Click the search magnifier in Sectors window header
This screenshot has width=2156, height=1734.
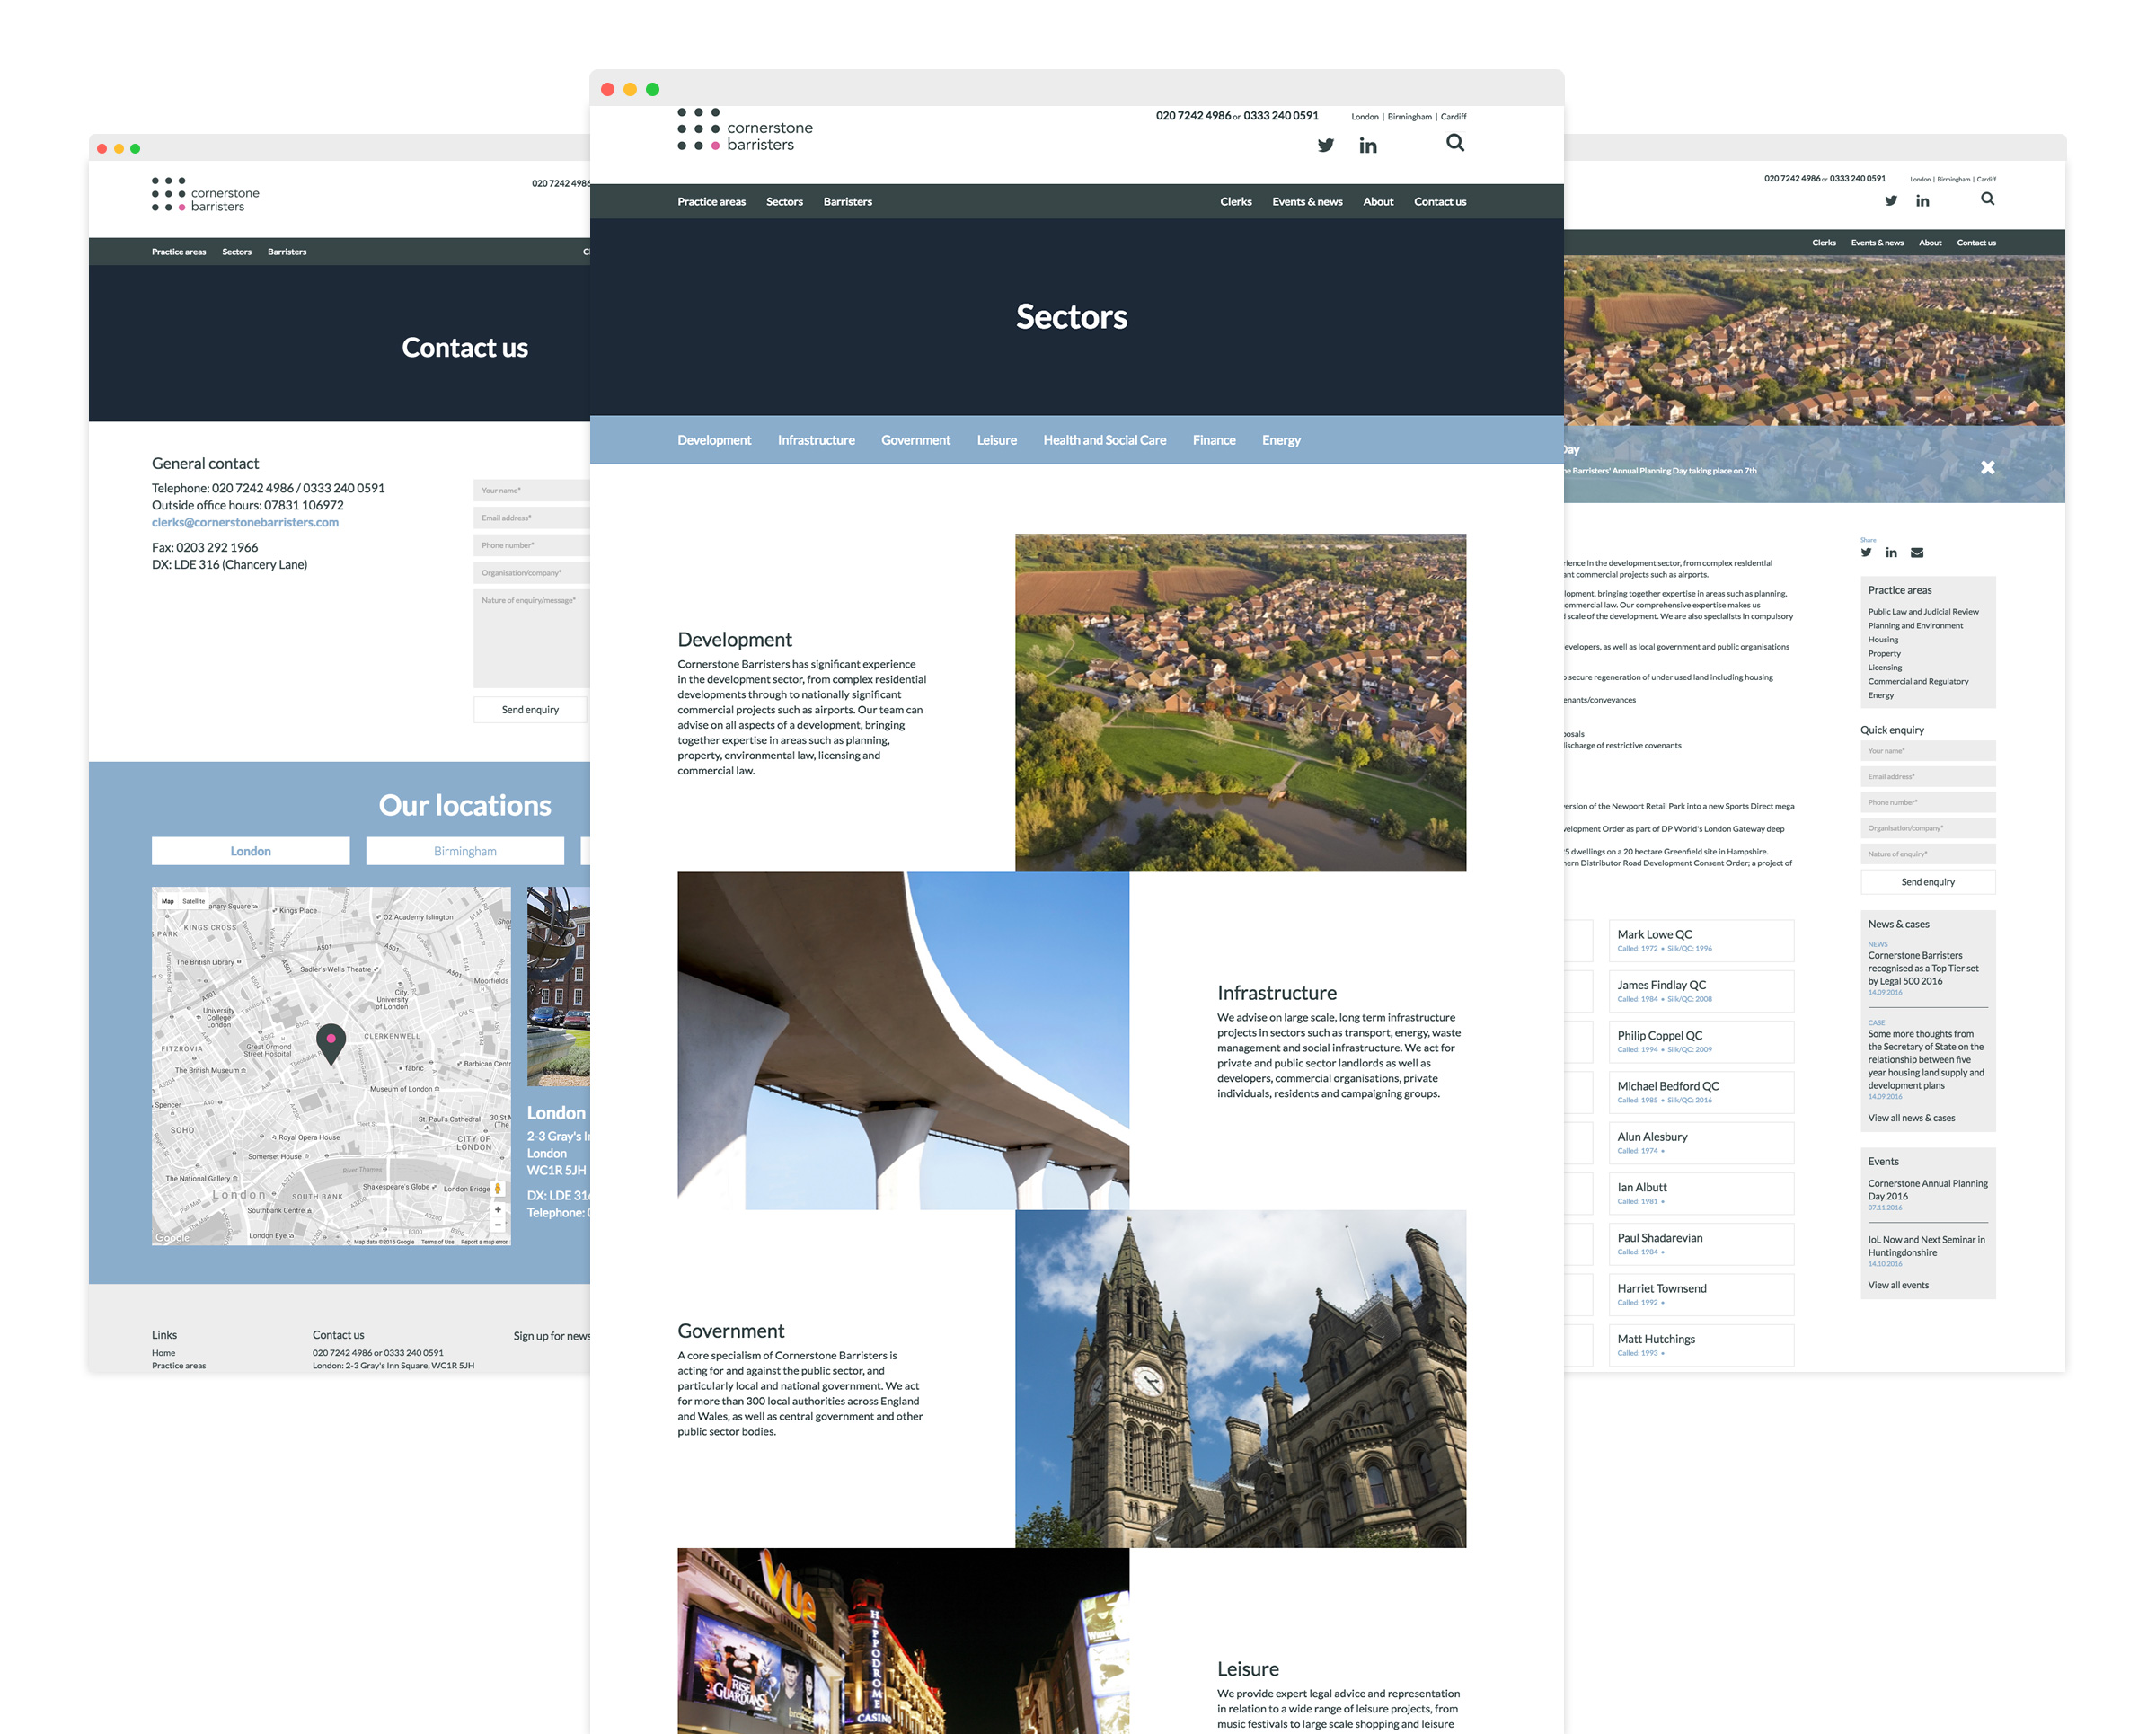[x=1455, y=143]
